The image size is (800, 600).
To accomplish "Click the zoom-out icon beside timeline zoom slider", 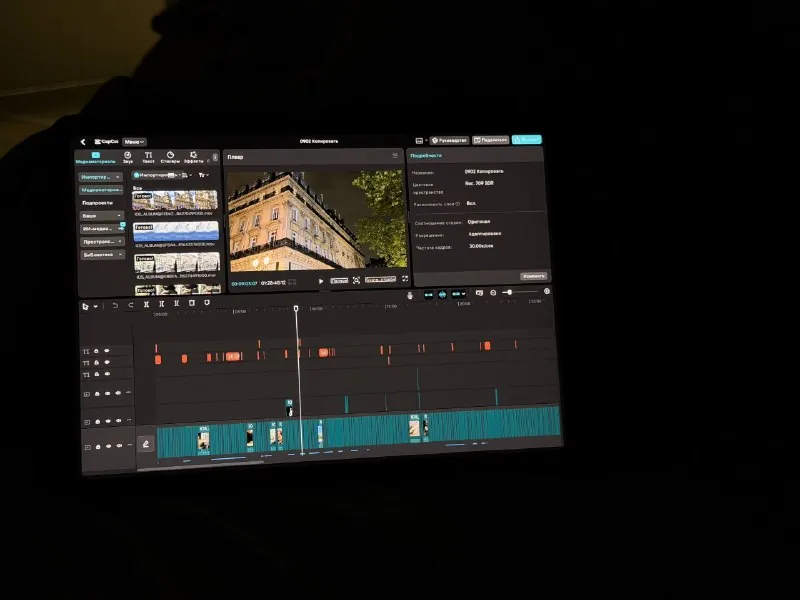I will [493, 293].
